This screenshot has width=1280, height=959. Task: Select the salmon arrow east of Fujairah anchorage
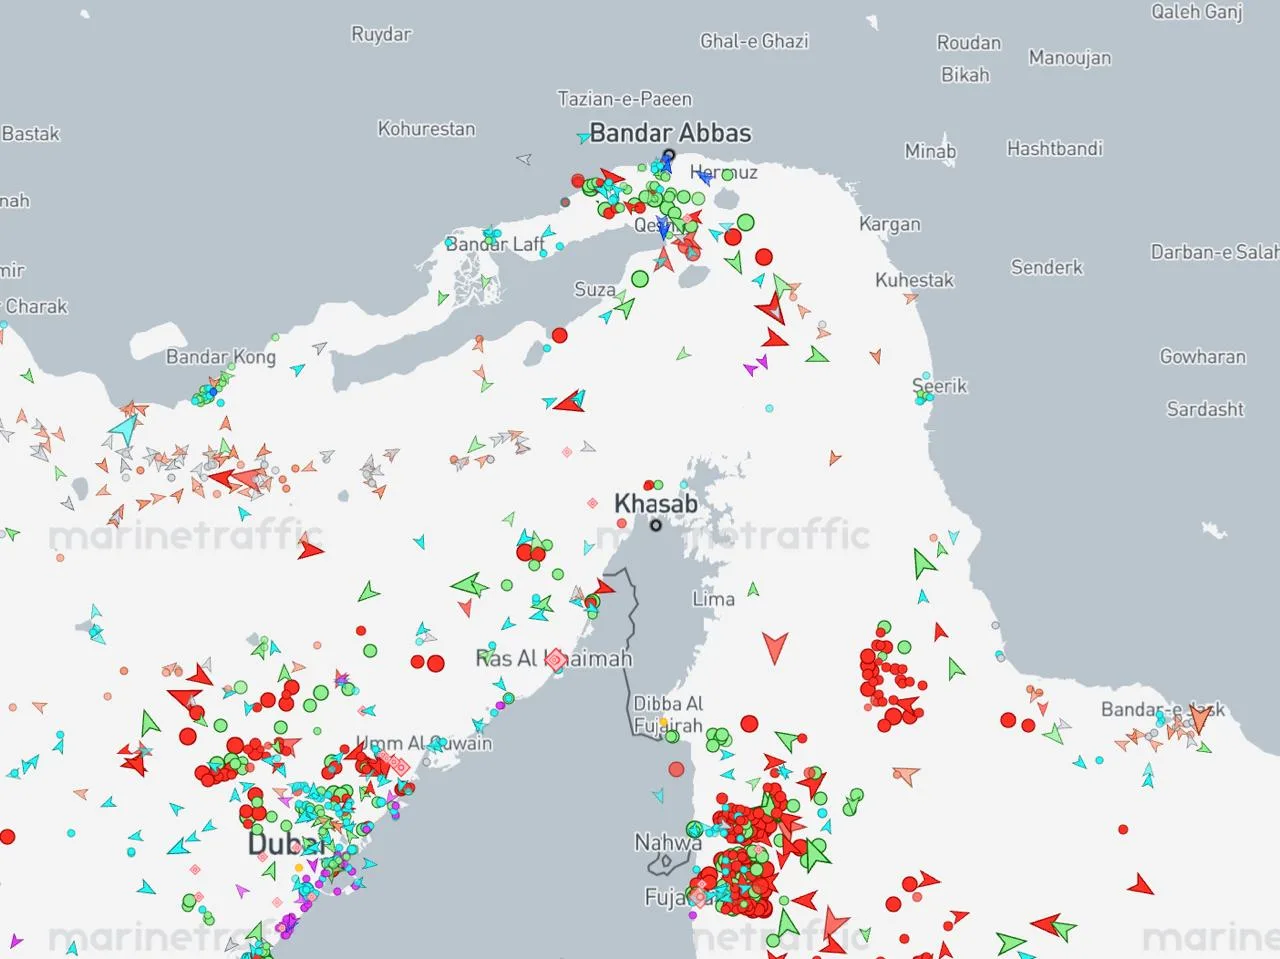(905, 776)
